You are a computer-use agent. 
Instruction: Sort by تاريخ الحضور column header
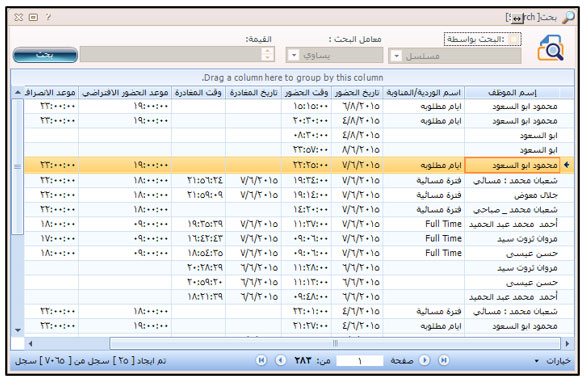(357, 93)
